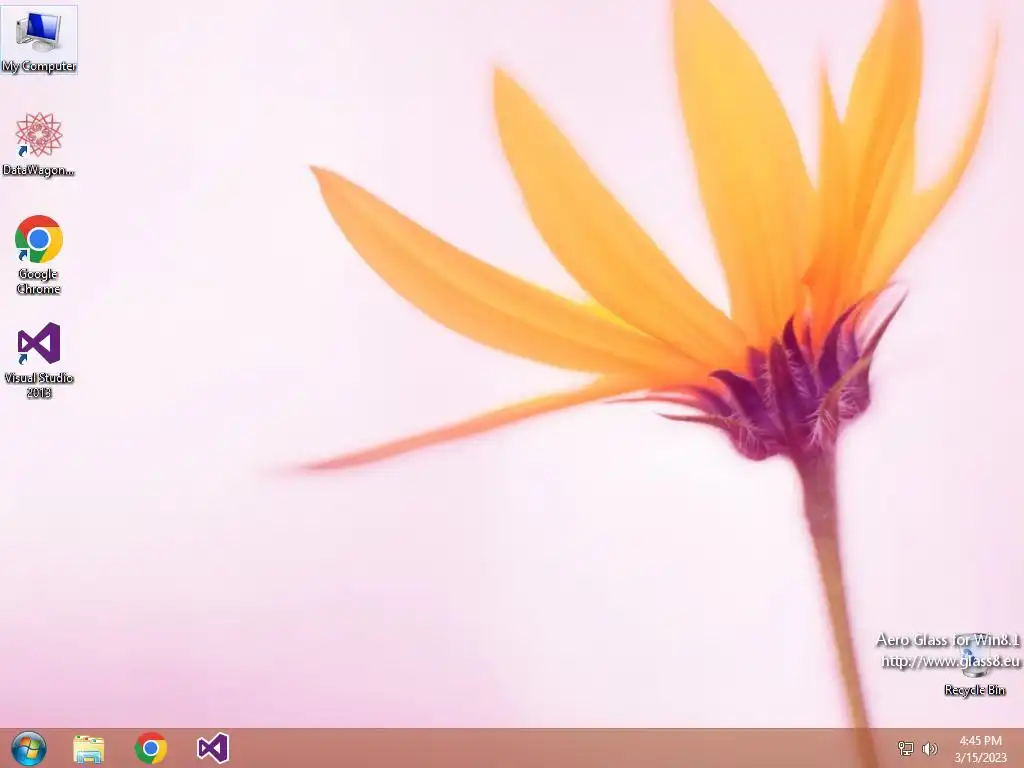Viewport: 1024px width, 768px height.
Task: Launch Chrome from the taskbar
Action: tap(151, 748)
